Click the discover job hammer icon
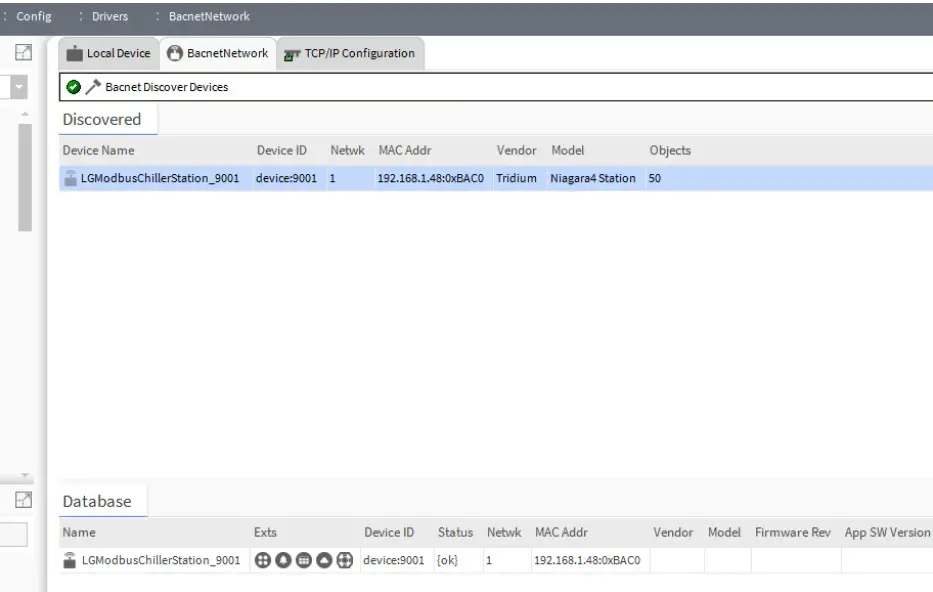 93,87
